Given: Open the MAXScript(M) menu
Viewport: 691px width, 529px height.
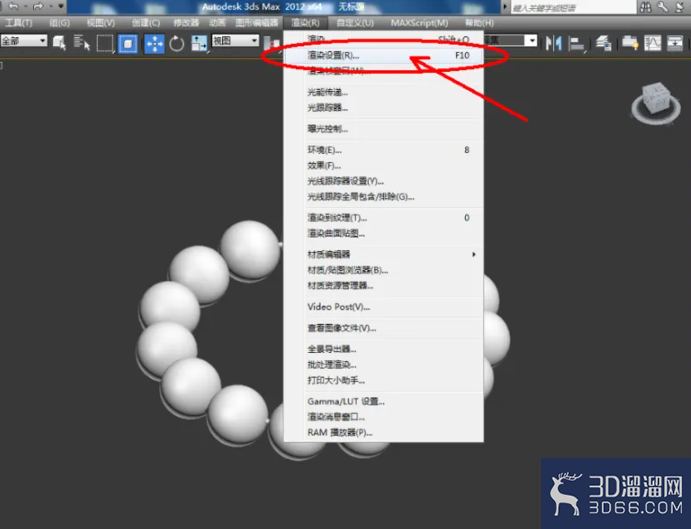Looking at the screenshot, I should (419, 23).
